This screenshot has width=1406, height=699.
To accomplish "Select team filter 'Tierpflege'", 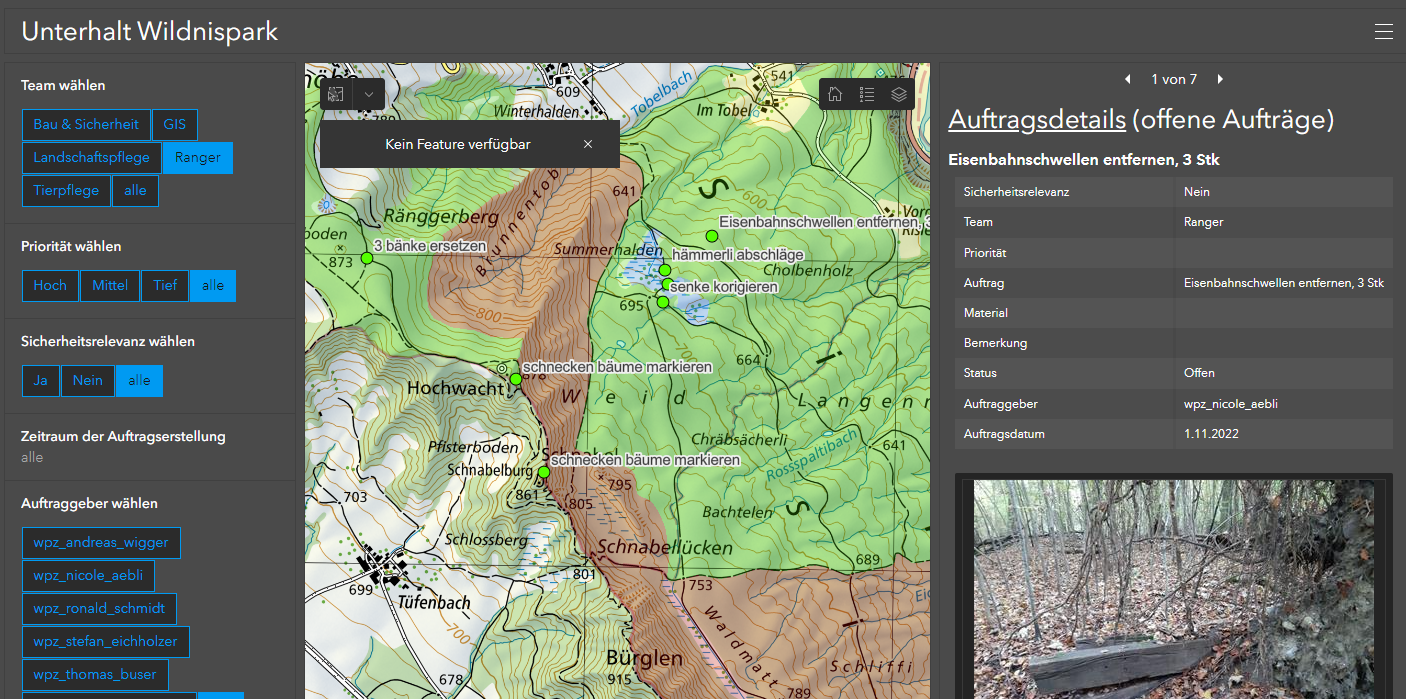I will click(x=66, y=191).
